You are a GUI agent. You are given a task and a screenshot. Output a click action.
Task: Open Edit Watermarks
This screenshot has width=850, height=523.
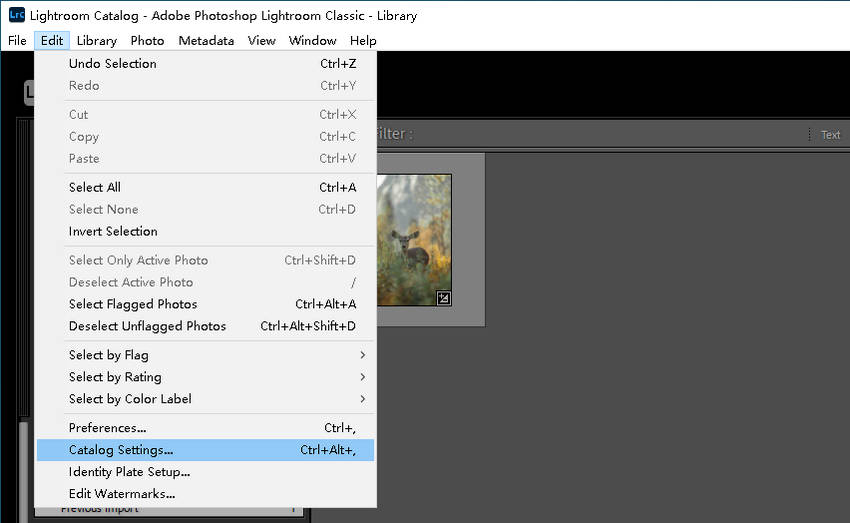pyautogui.click(x=205, y=494)
